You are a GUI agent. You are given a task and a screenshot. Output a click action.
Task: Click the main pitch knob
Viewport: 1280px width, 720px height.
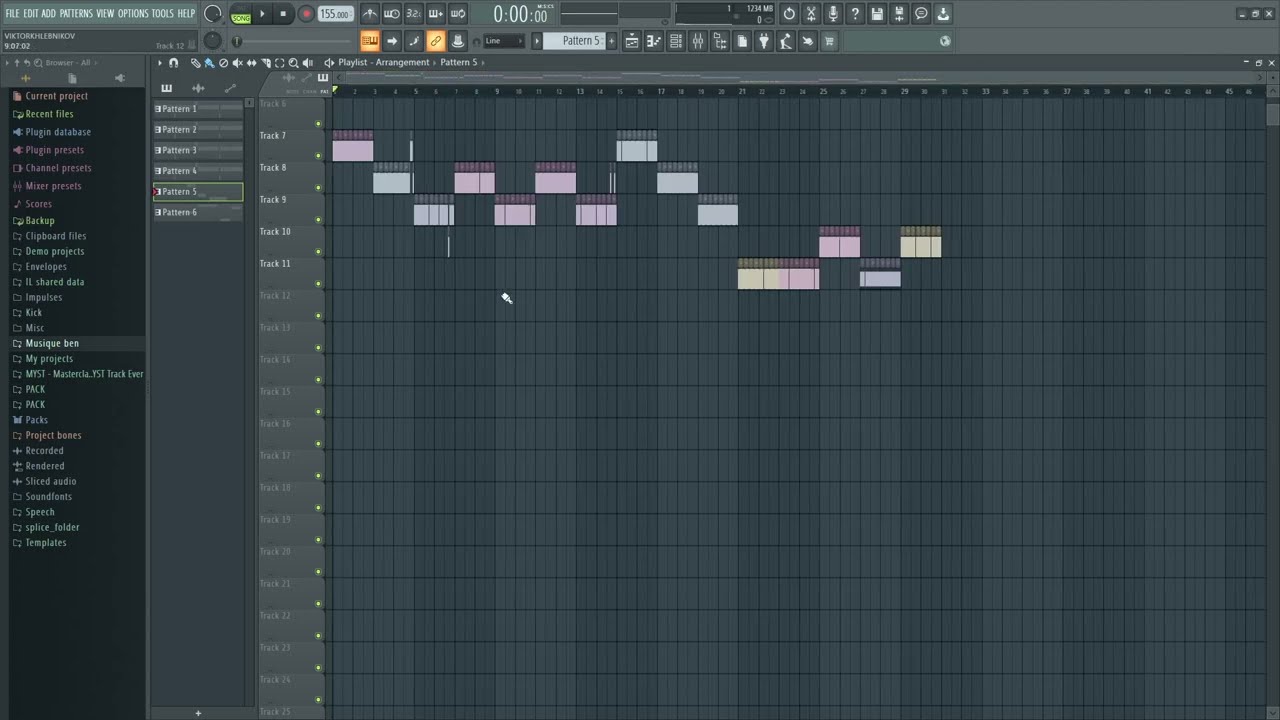pos(213,41)
